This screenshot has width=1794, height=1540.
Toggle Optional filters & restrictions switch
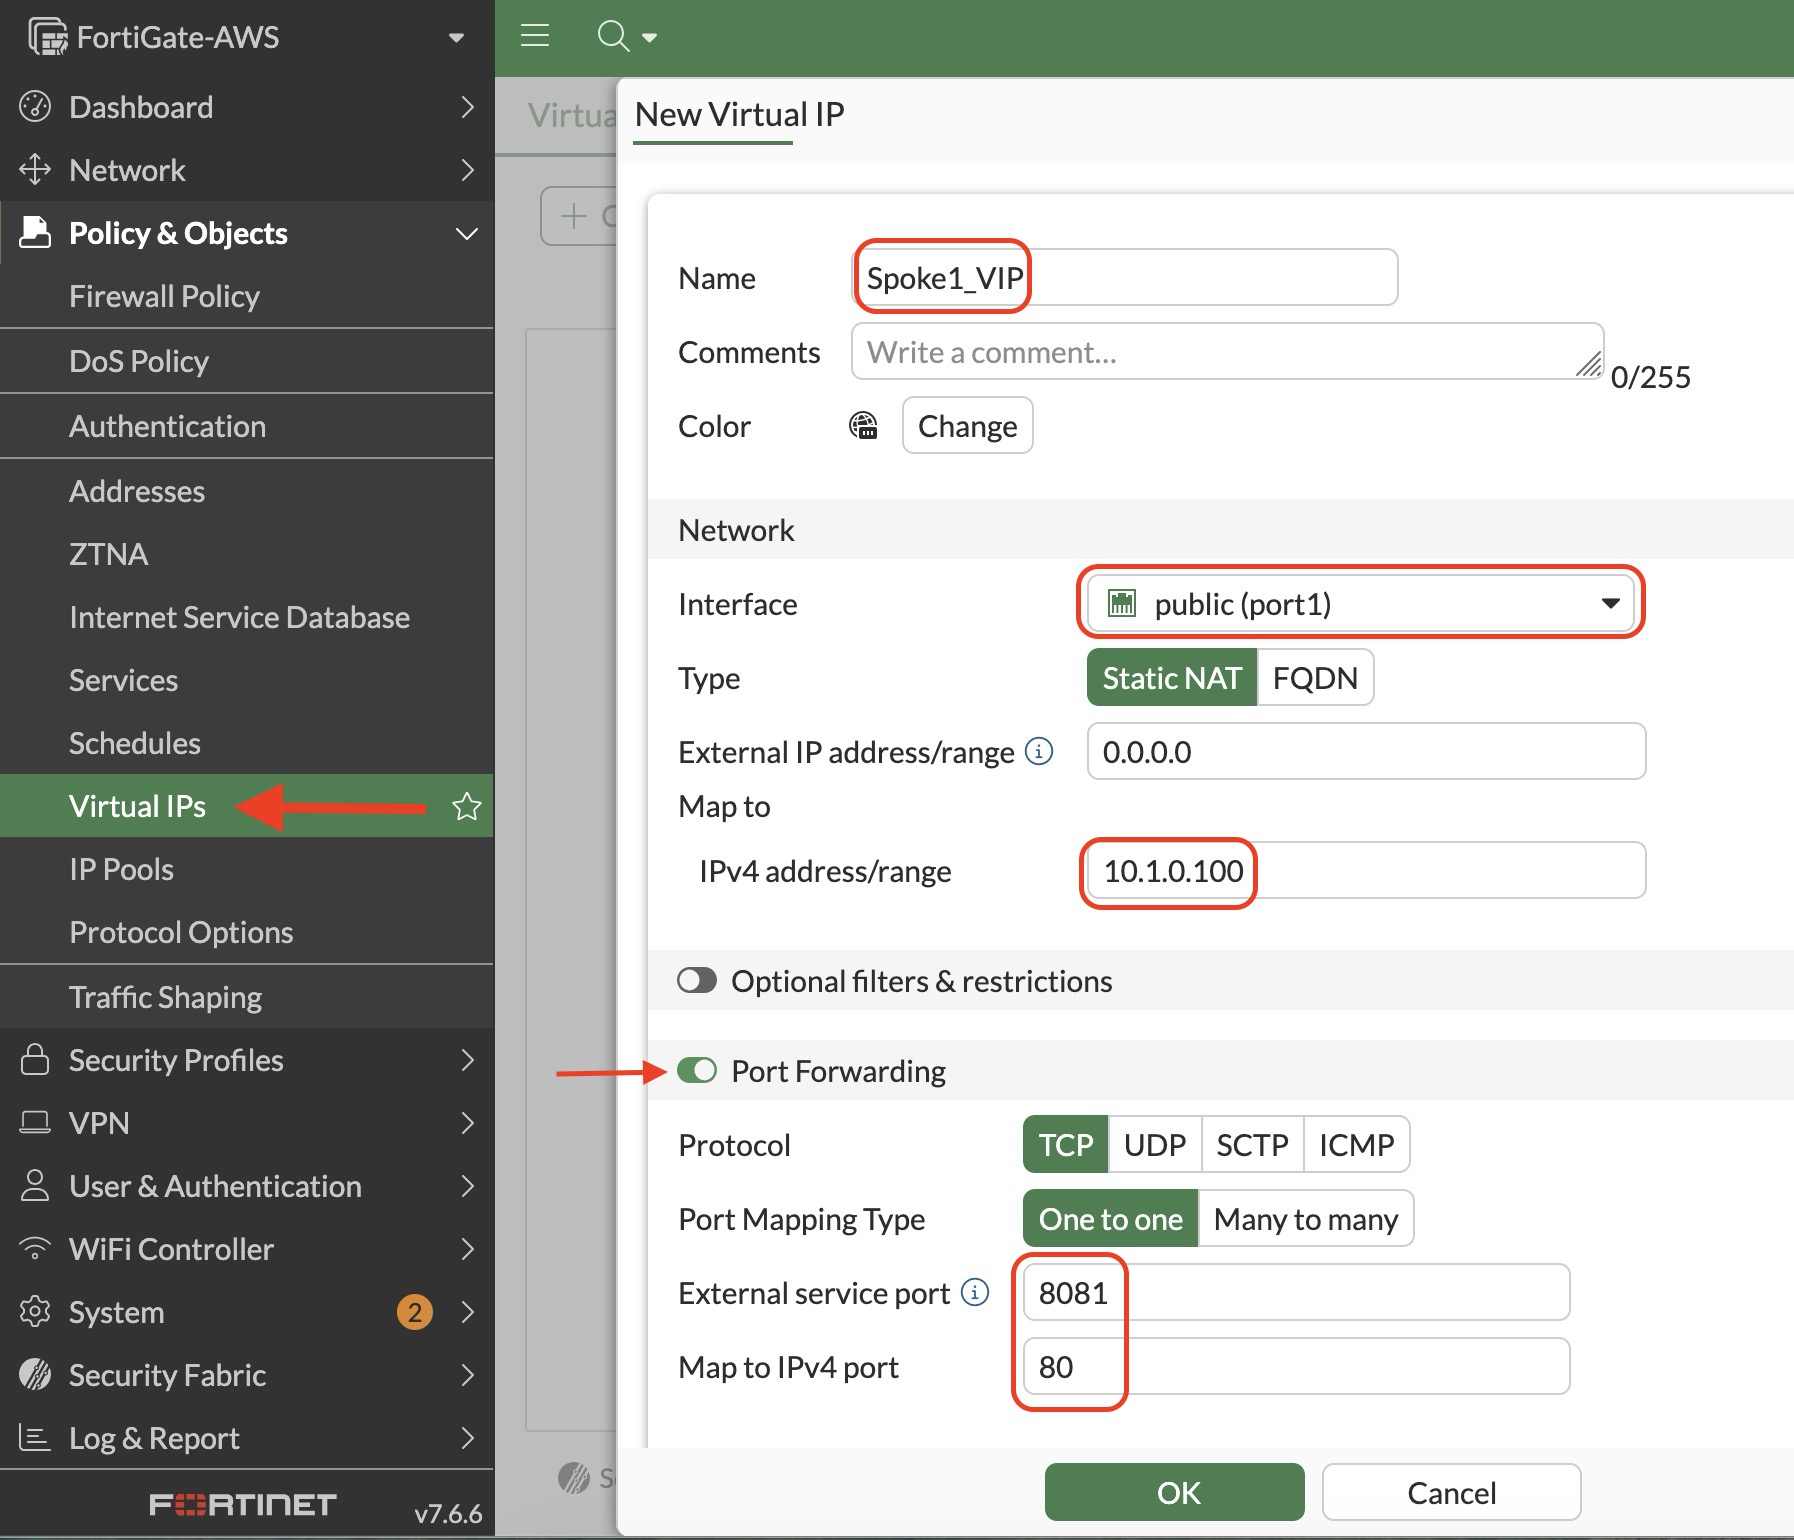697,980
